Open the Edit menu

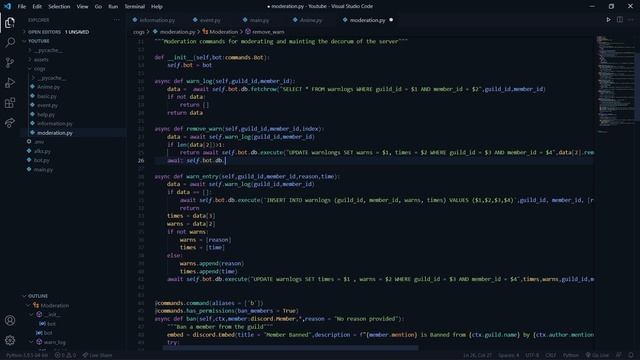click(37, 7)
